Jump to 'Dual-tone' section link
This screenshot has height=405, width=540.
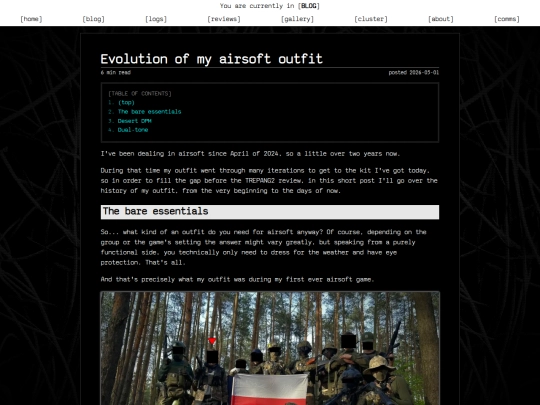coord(133,130)
